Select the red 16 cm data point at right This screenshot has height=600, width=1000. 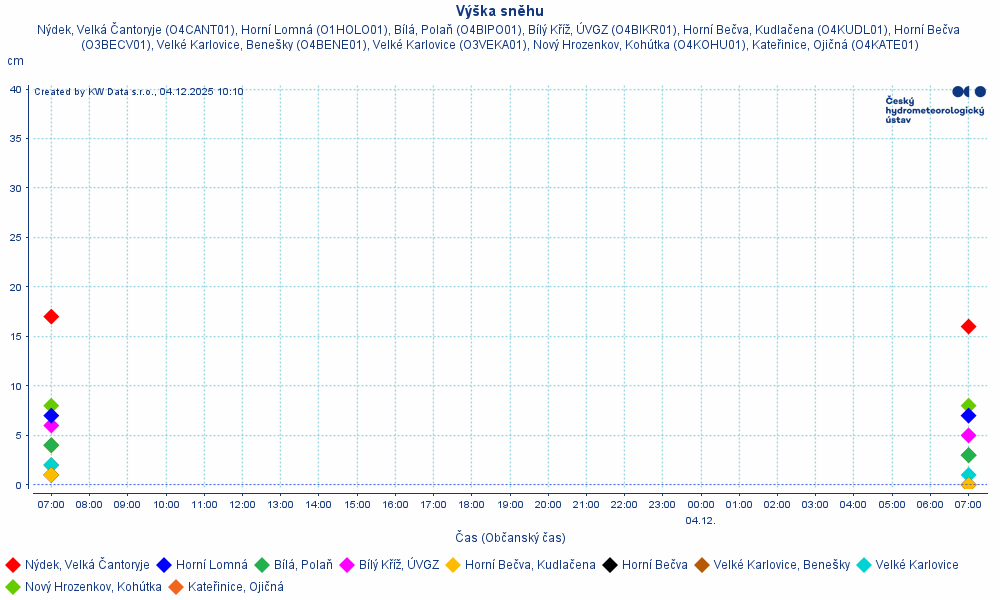968,326
